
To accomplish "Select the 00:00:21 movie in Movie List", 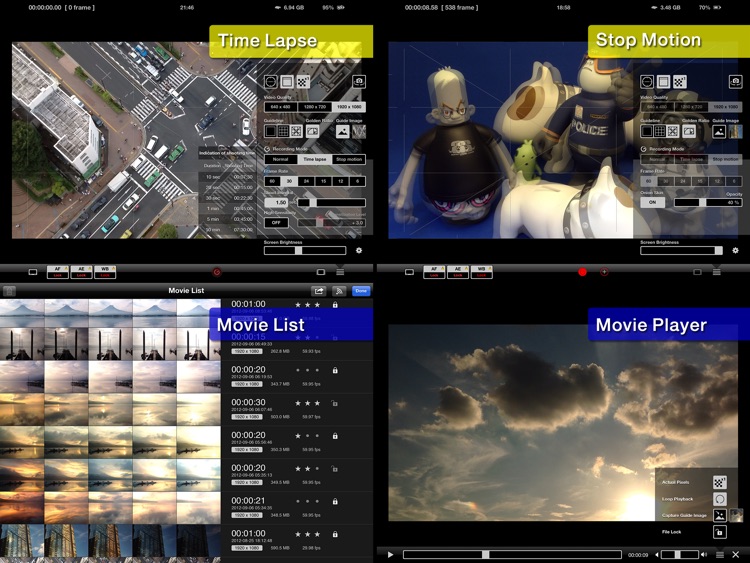I will click(186, 508).
